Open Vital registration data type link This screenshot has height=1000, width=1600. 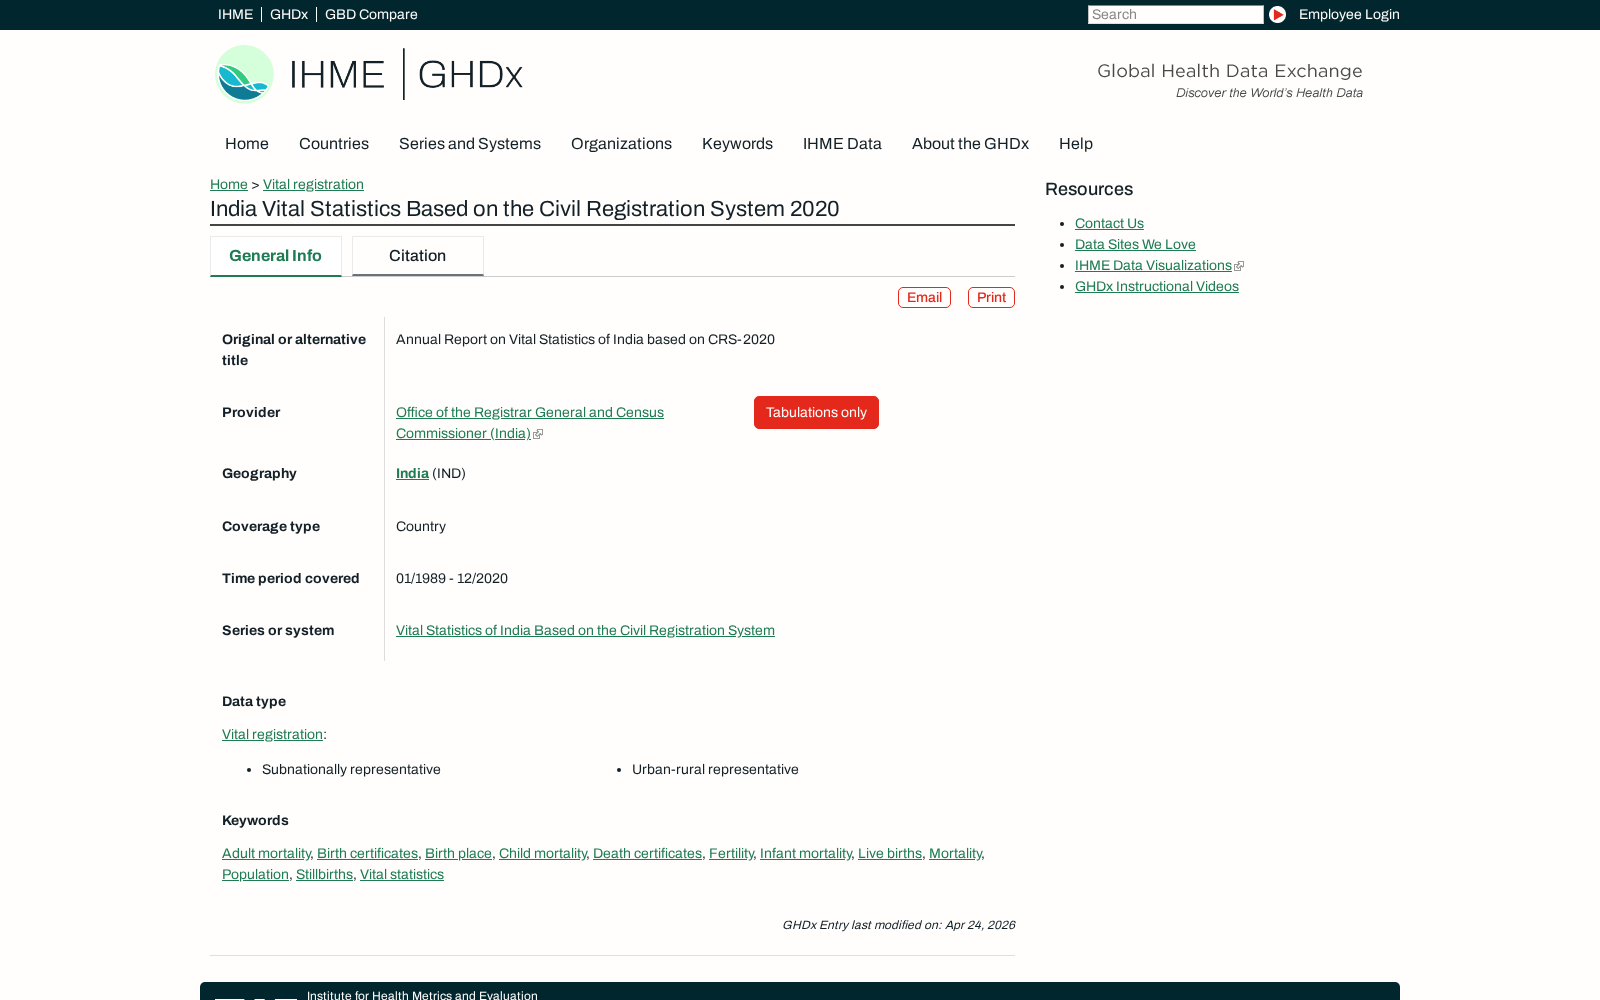[272, 734]
